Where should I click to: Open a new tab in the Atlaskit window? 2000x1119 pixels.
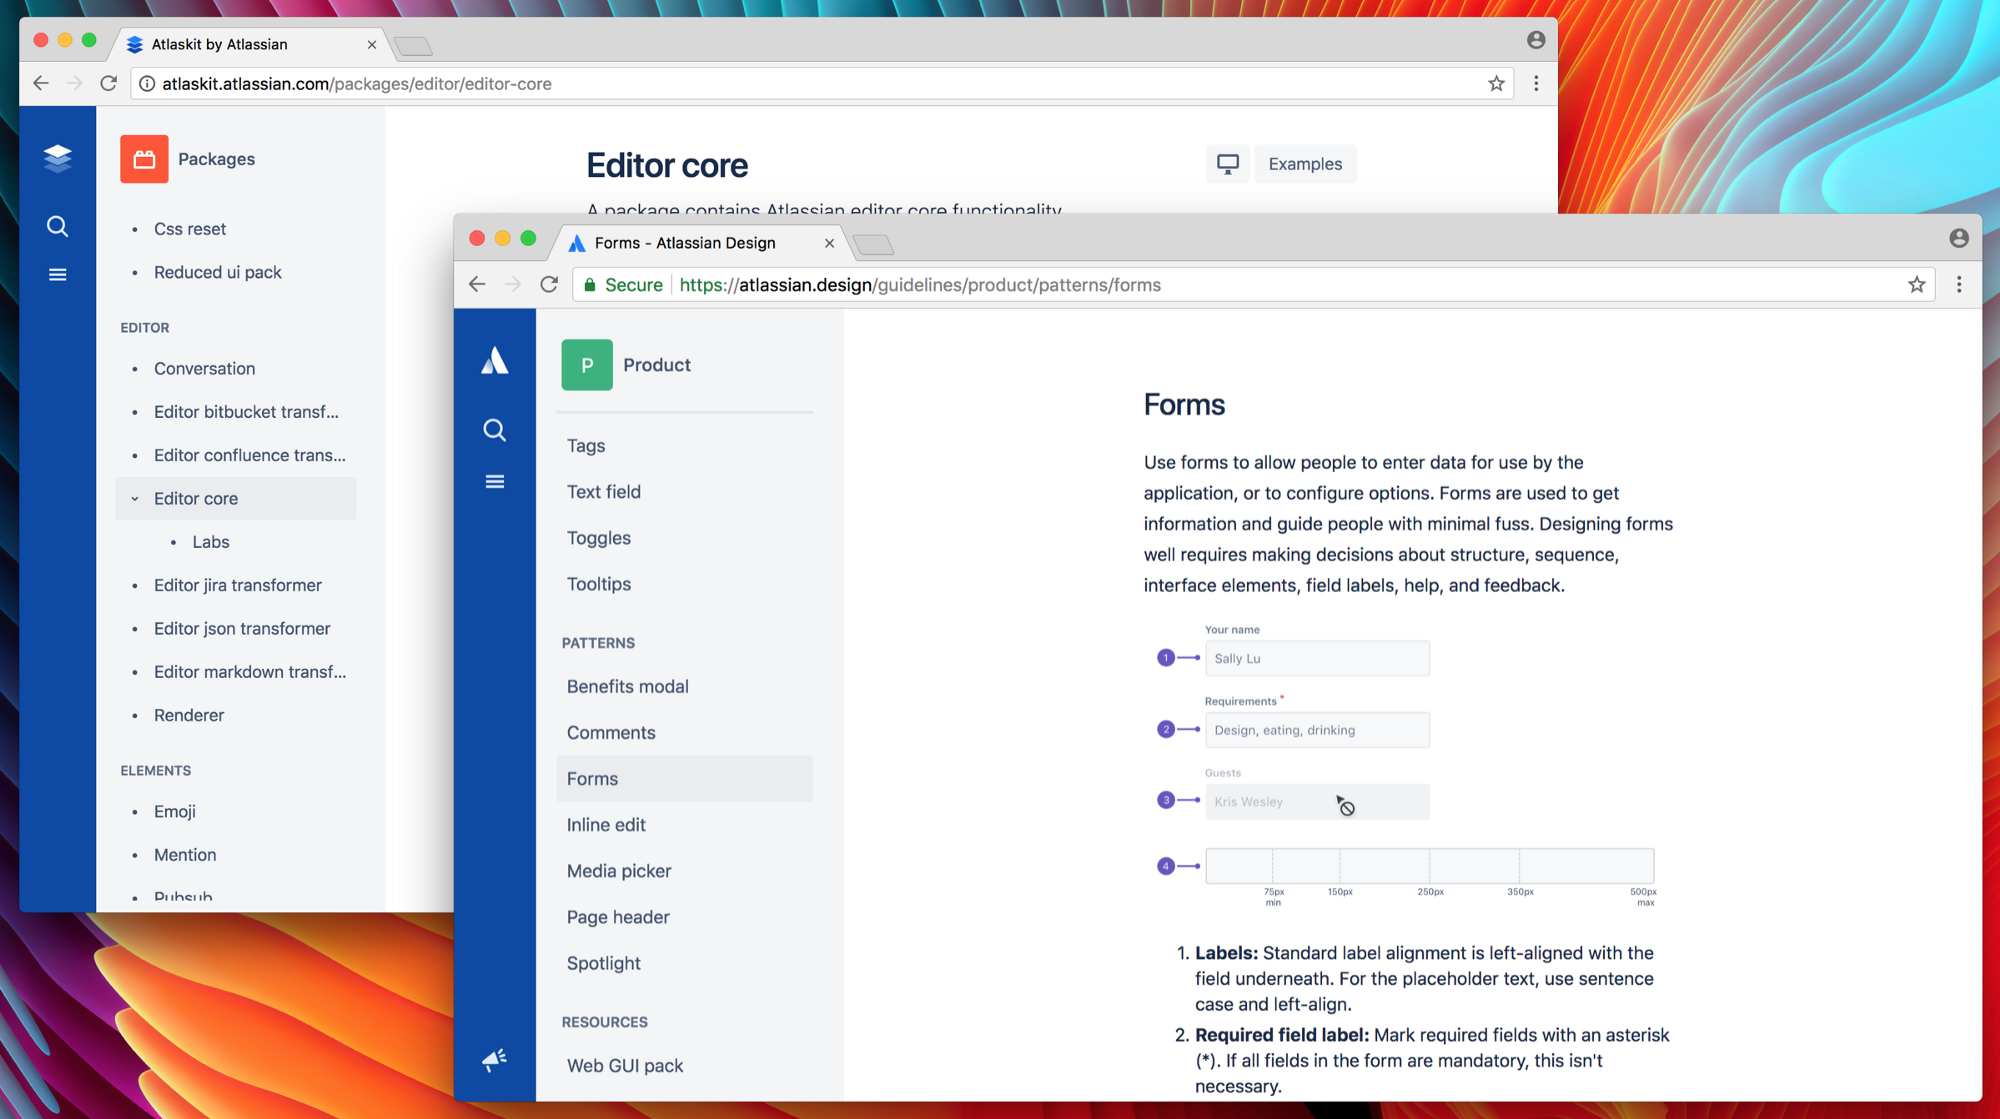point(413,46)
